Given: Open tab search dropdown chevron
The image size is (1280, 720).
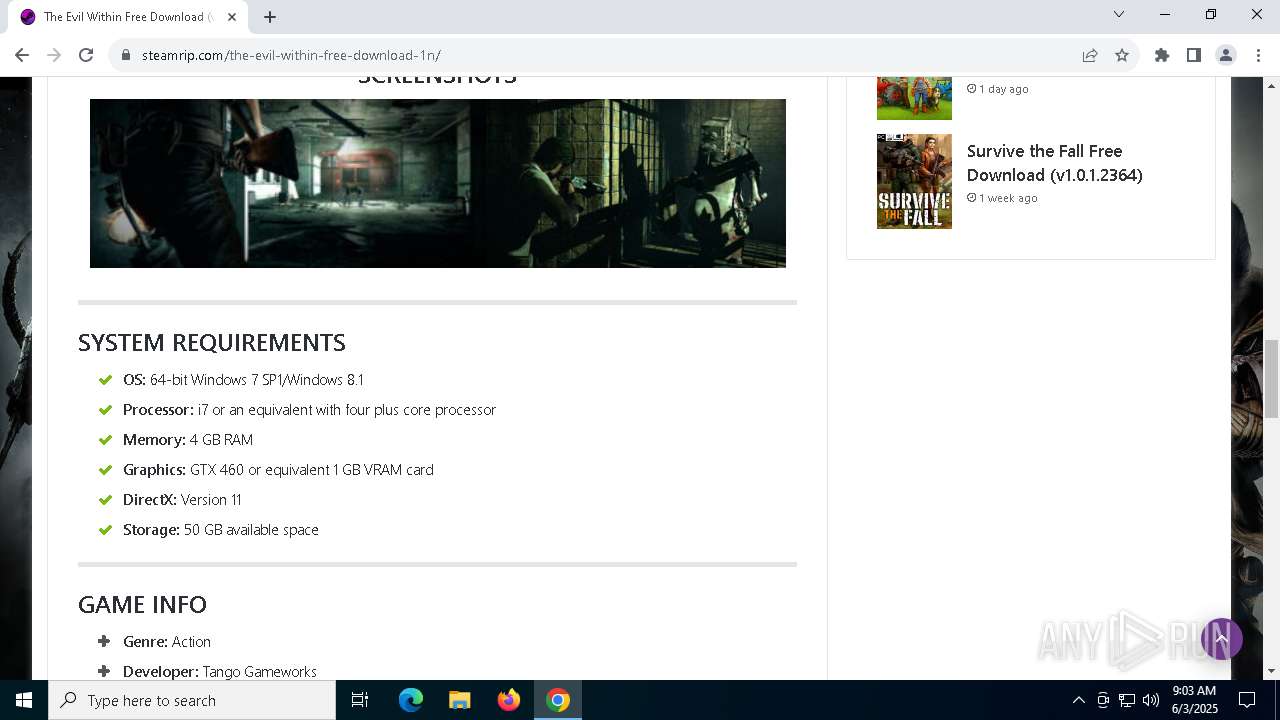Looking at the screenshot, I should point(1119,14).
